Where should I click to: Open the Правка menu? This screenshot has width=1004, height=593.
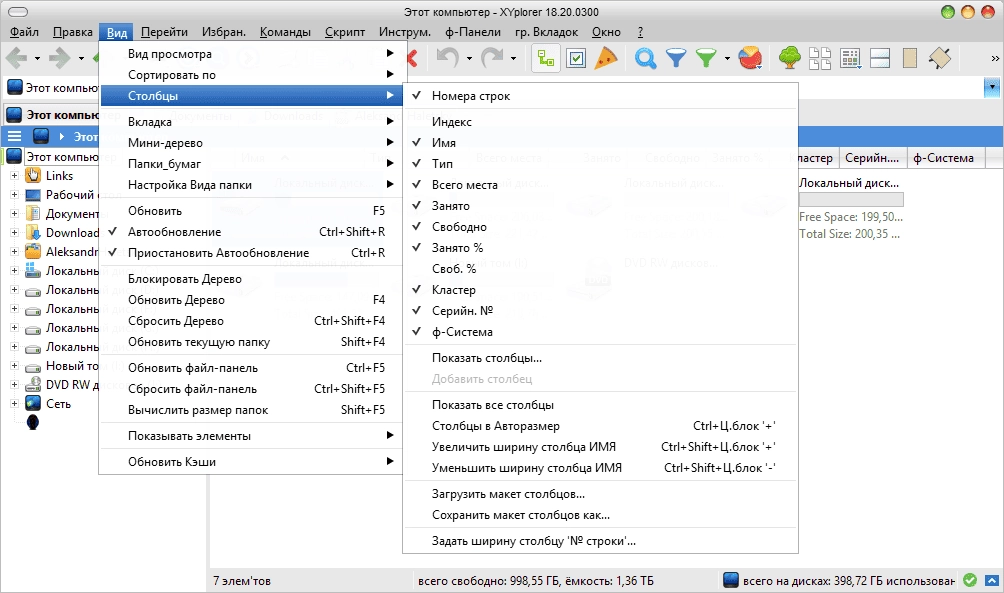click(72, 31)
